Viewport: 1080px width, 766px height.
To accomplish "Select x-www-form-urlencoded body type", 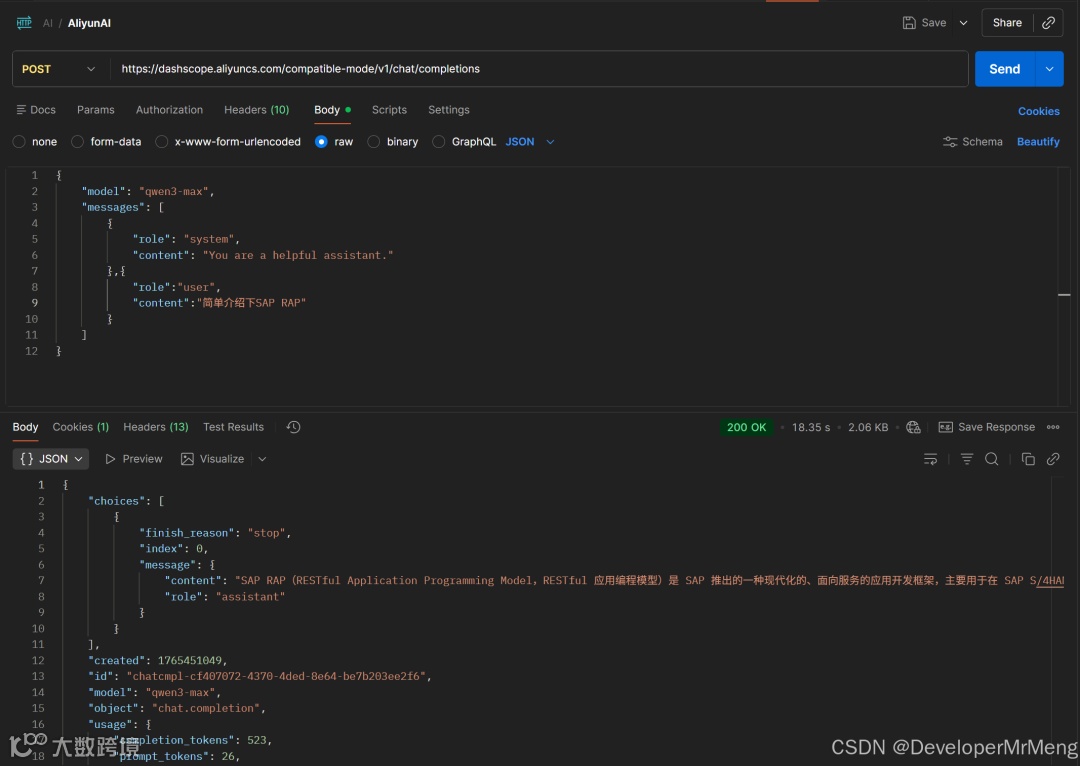I will (162, 142).
